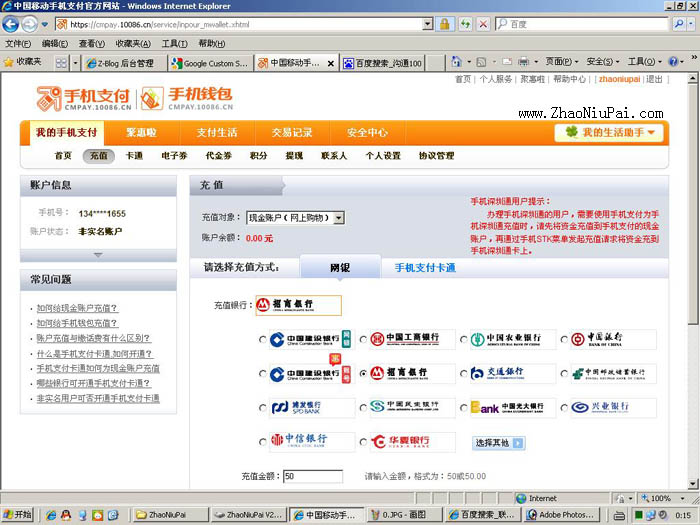Open the 安全(S) toolbar dropdown
The image size is (700, 525).
pyautogui.click(x=603, y=62)
